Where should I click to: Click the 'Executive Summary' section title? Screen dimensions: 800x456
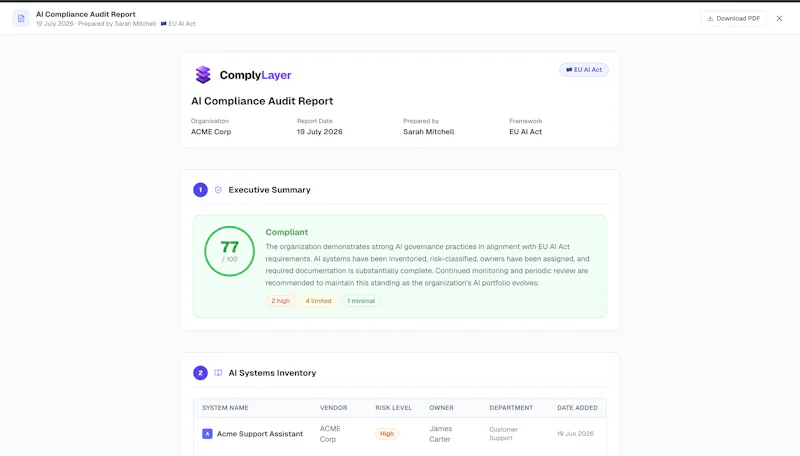tap(269, 190)
